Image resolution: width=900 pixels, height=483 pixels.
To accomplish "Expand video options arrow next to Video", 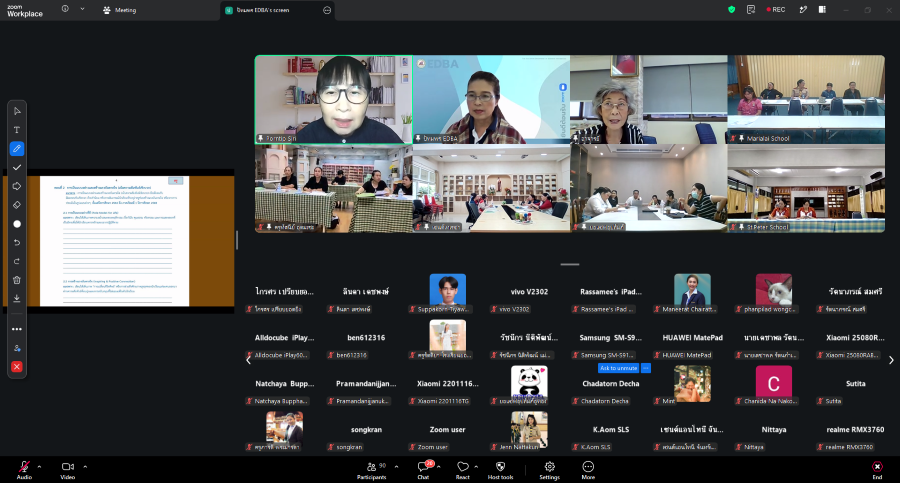I will click(85, 467).
